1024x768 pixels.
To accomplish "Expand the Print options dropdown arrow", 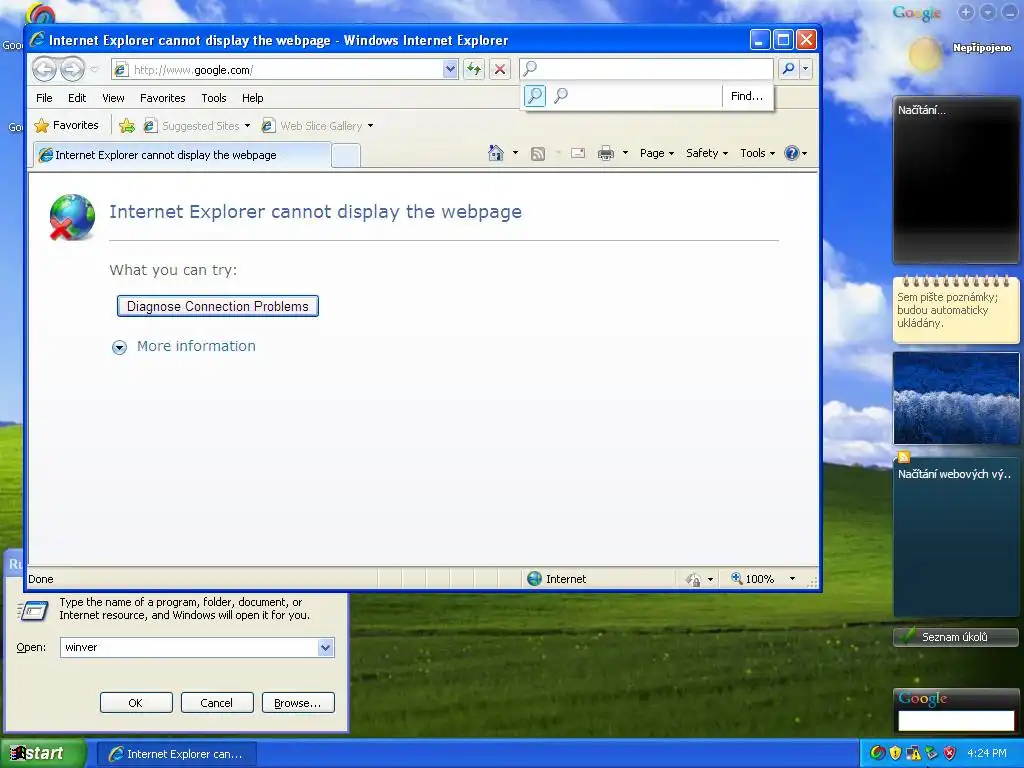I will point(625,153).
